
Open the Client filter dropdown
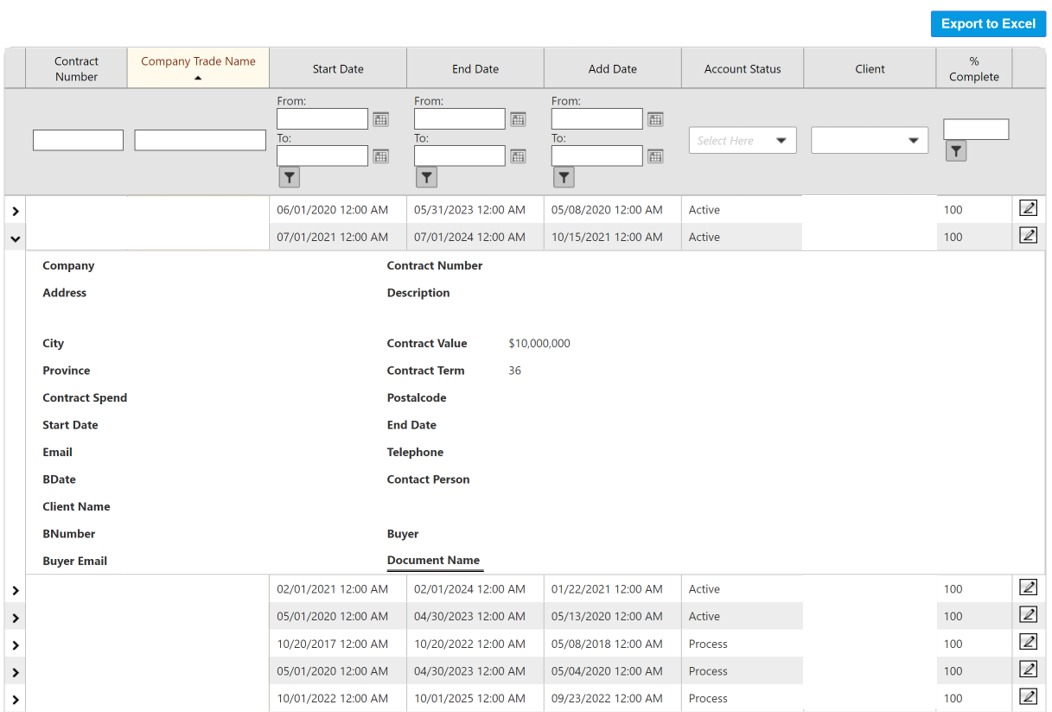click(x=869, y=140)
